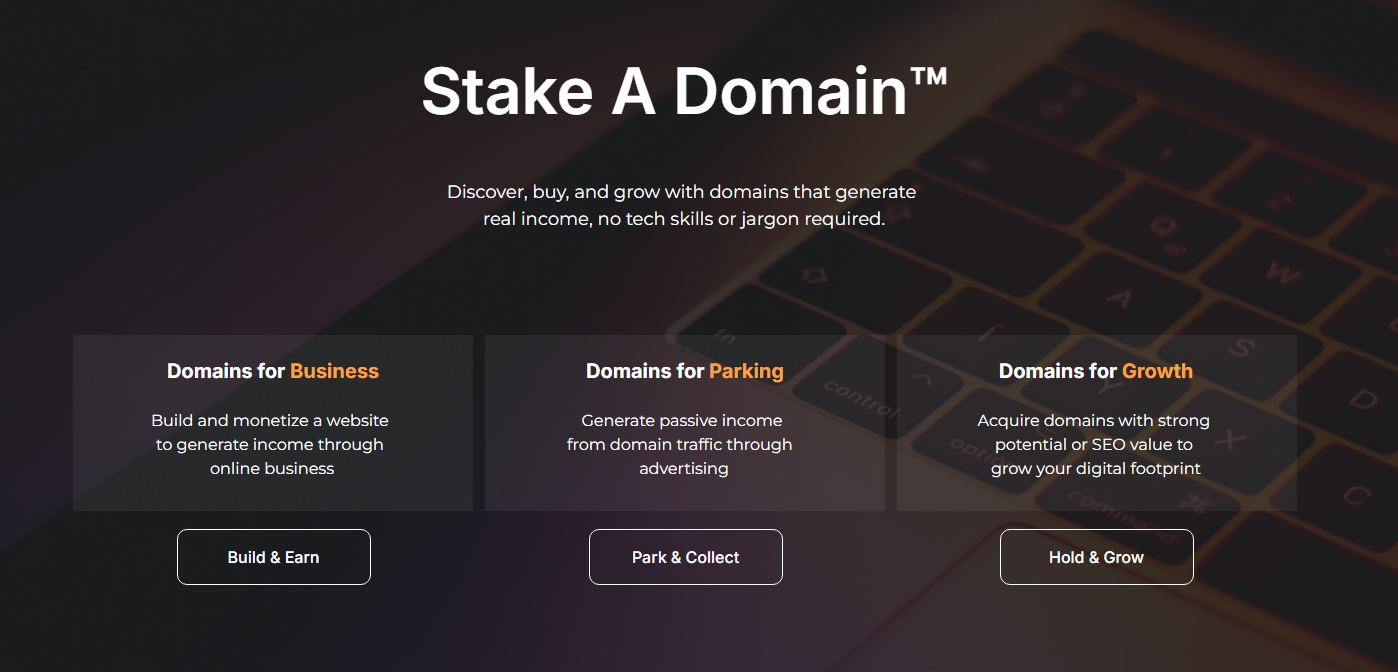This screenshot has width=1398, height=672.
Task: Click 'real income, no tech skills' line
Action: point(684,219)
